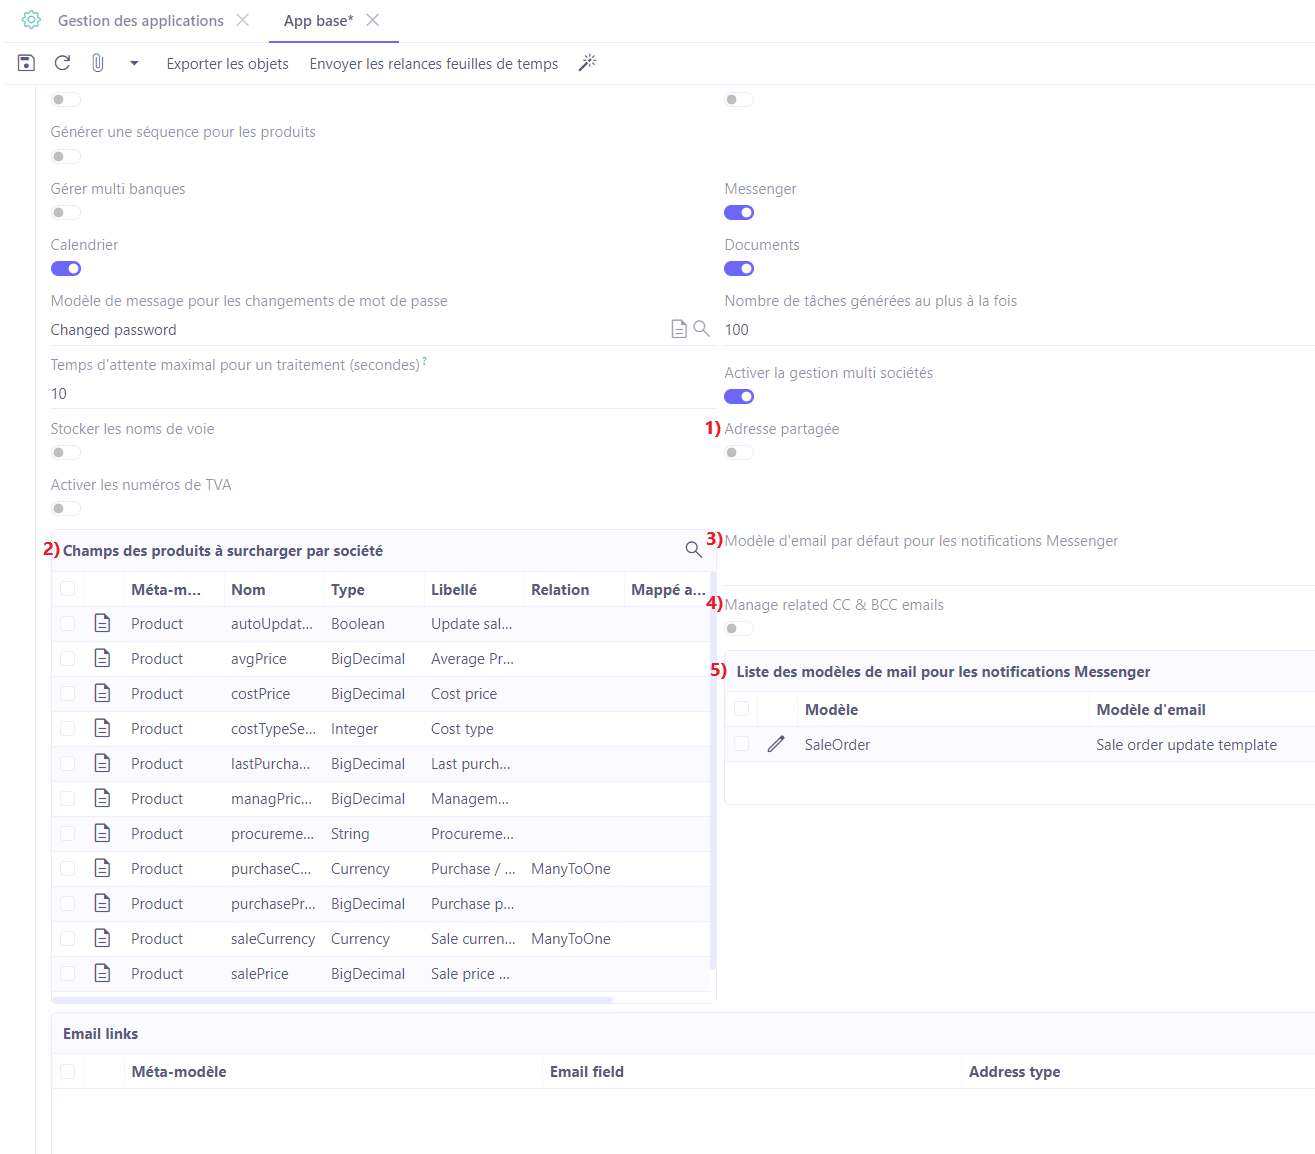The image size is (1315, 1154).
Task: Disable the Calendrier switch
Action: pos(66,268)
